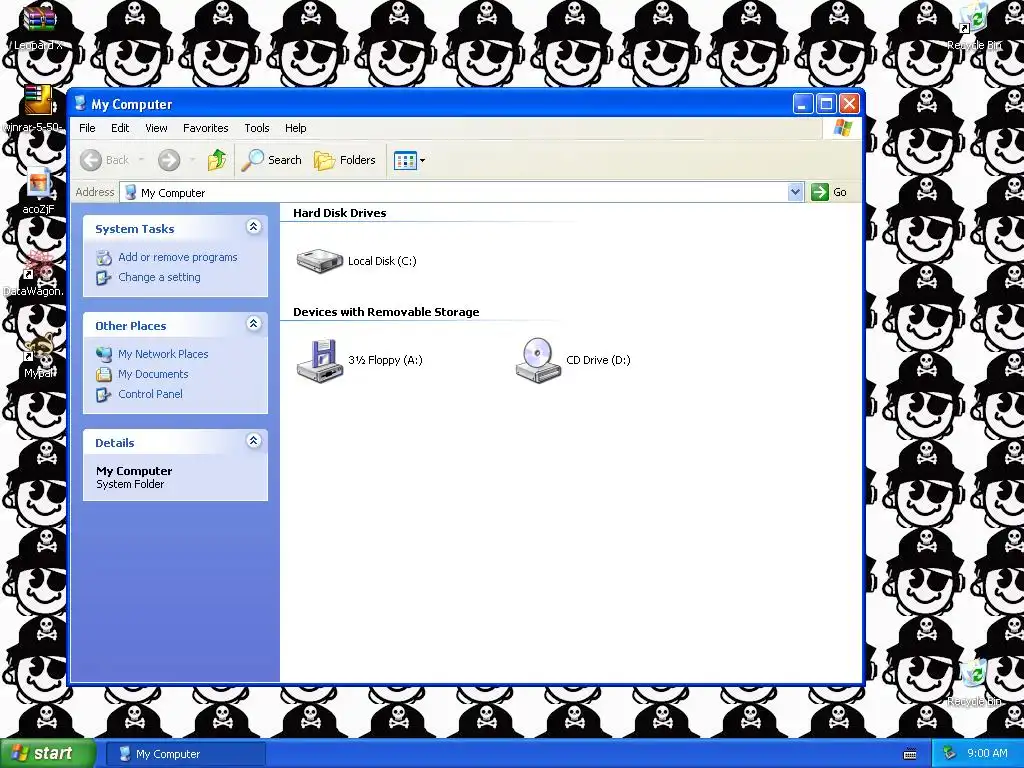Open Views dropdown arrow in toolbar
Image resolution: width=1024 pixels, height=768 pixels.
[x=423, y=160]
